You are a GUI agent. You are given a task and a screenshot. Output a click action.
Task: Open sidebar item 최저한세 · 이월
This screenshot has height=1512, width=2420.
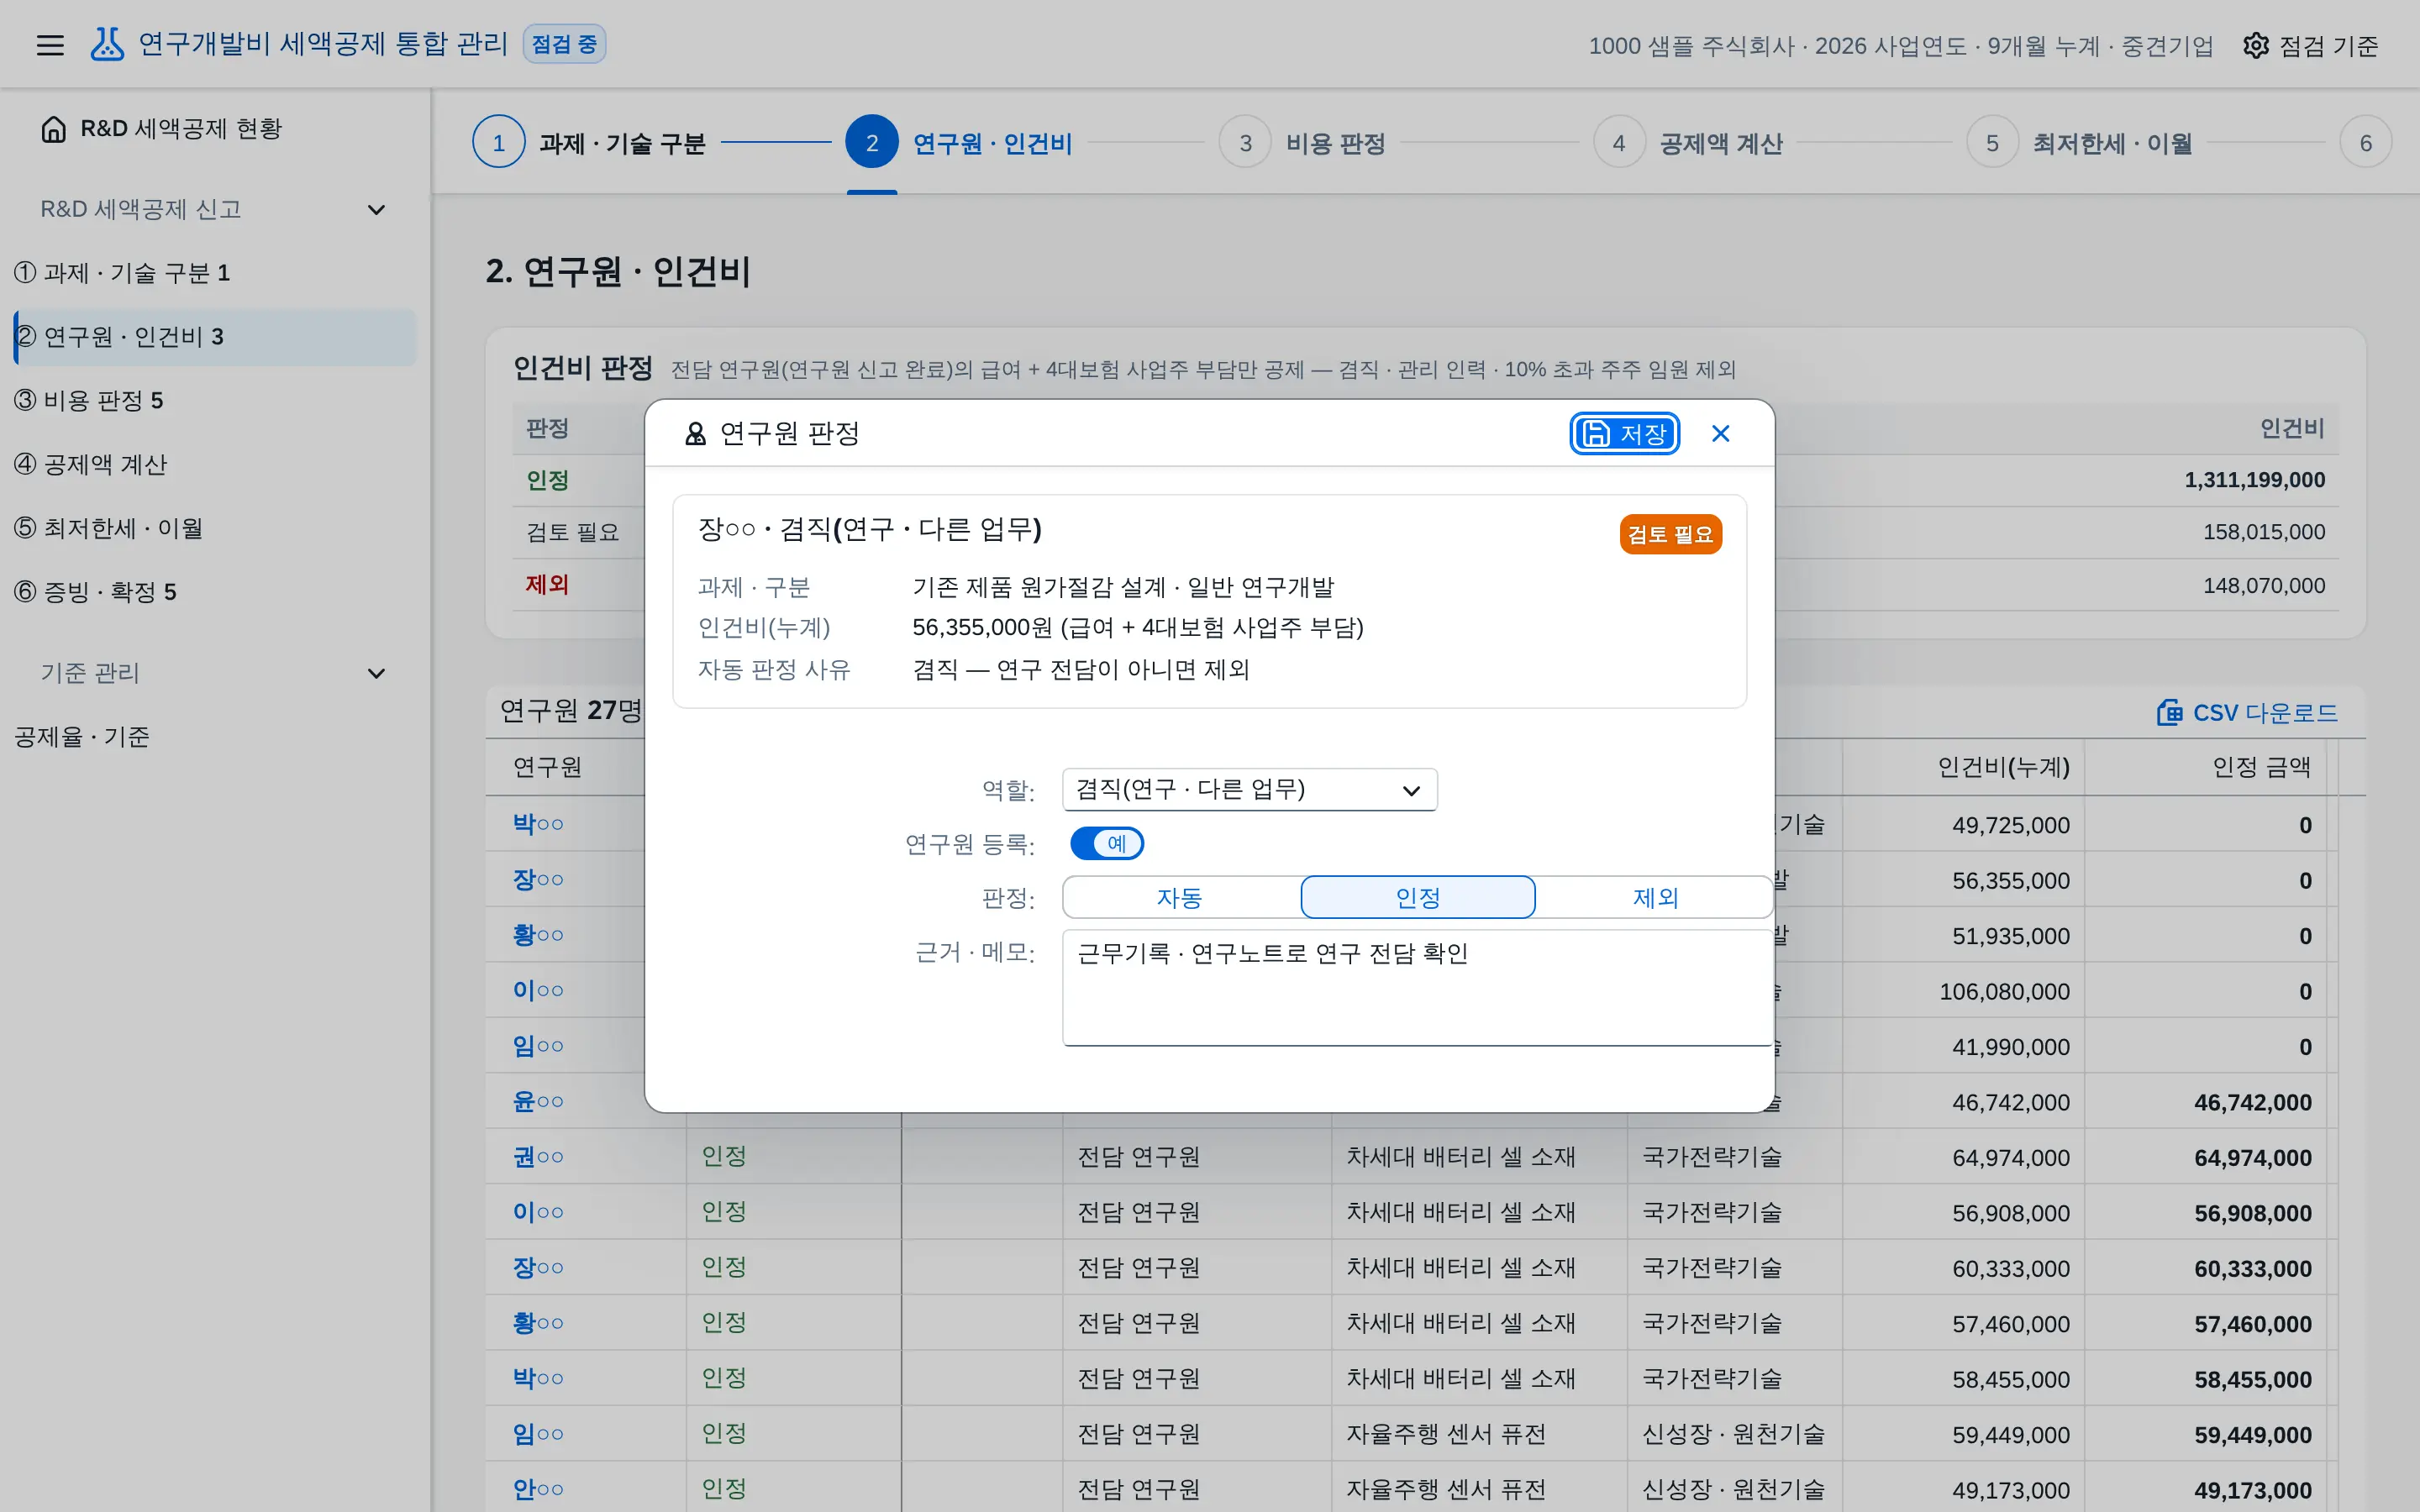click(215, 528)
